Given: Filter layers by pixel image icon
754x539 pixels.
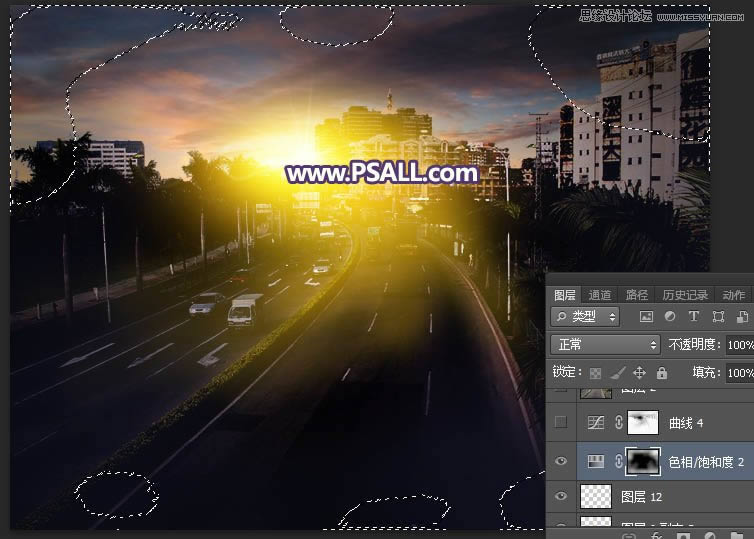Looking at the screenshot, I should [646, 317].
